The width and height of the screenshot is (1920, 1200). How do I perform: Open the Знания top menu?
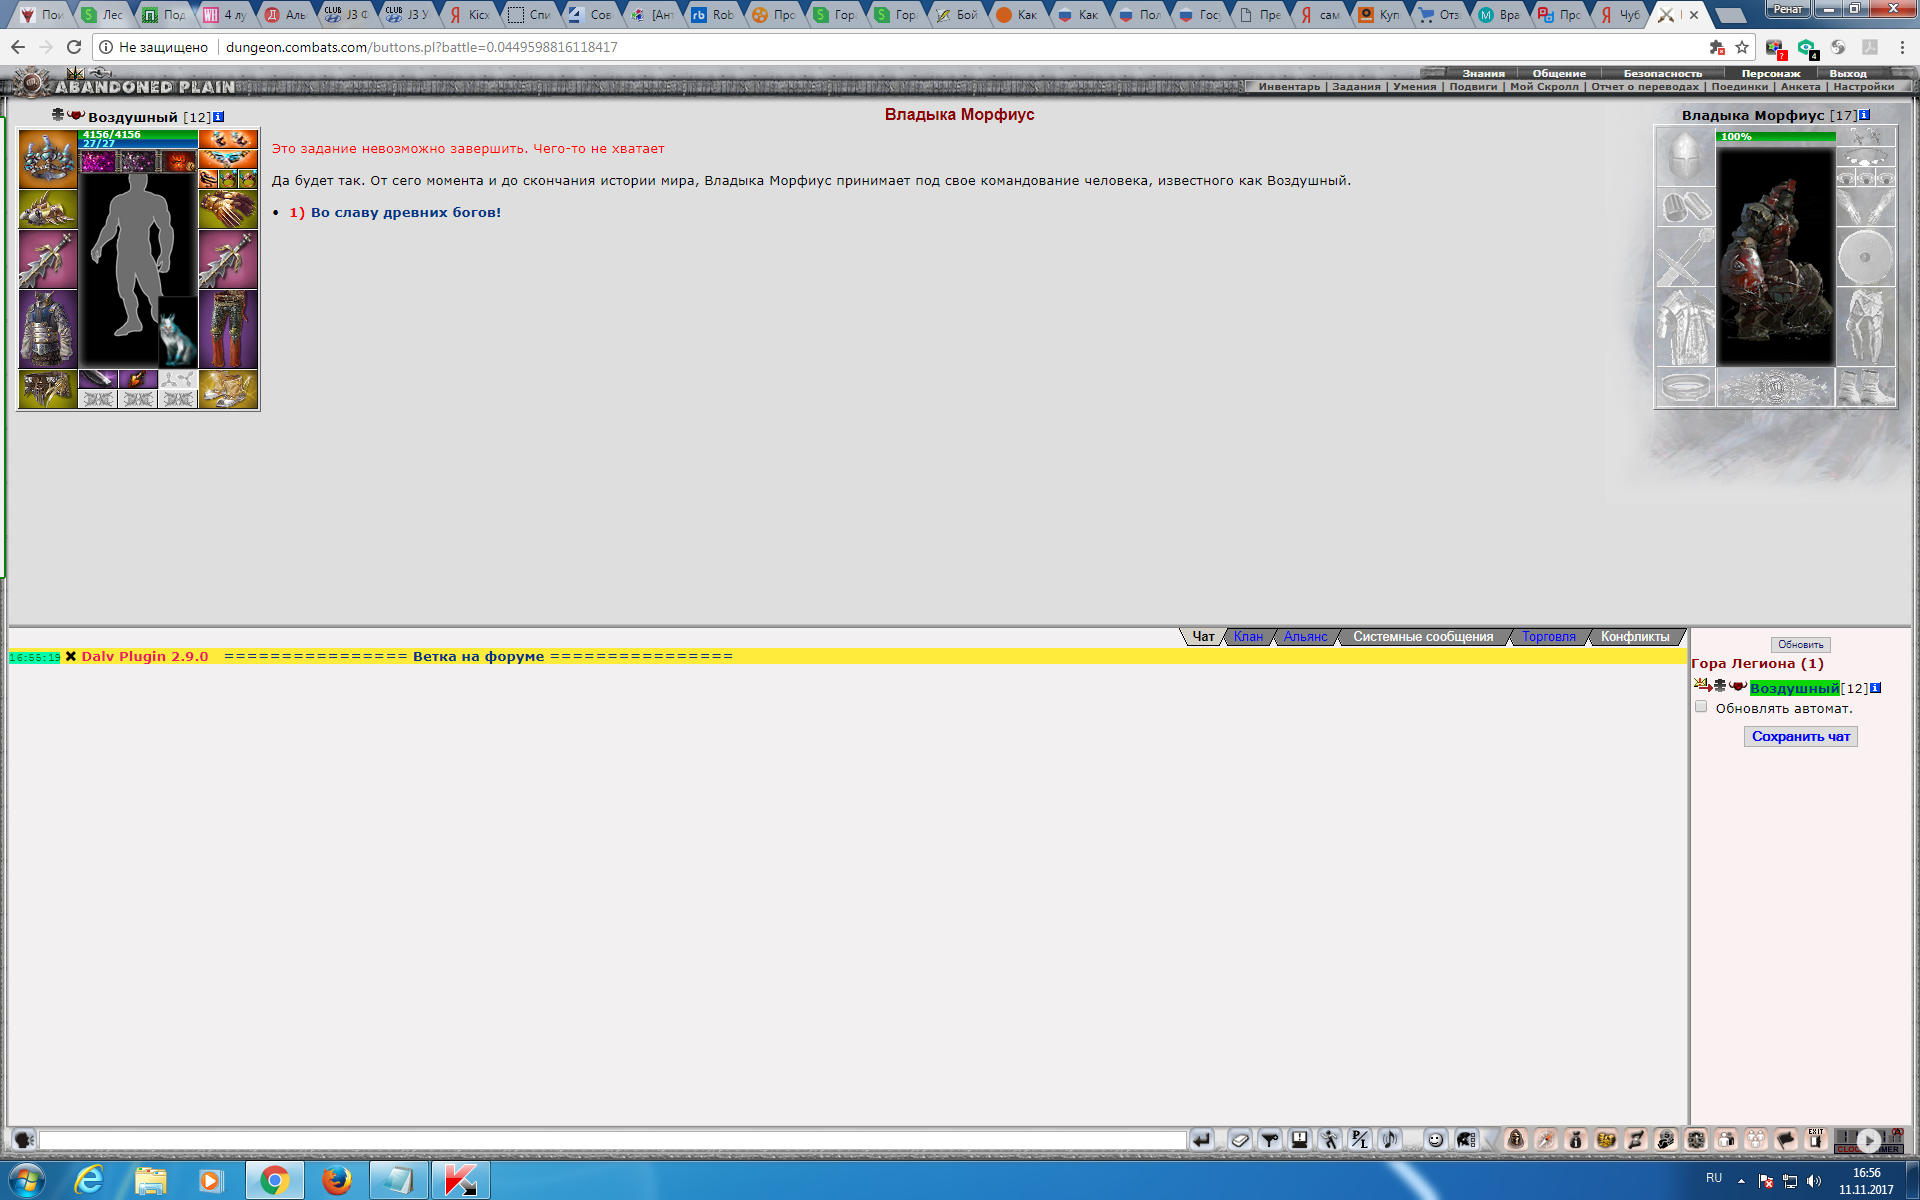tap(1483, 73)
